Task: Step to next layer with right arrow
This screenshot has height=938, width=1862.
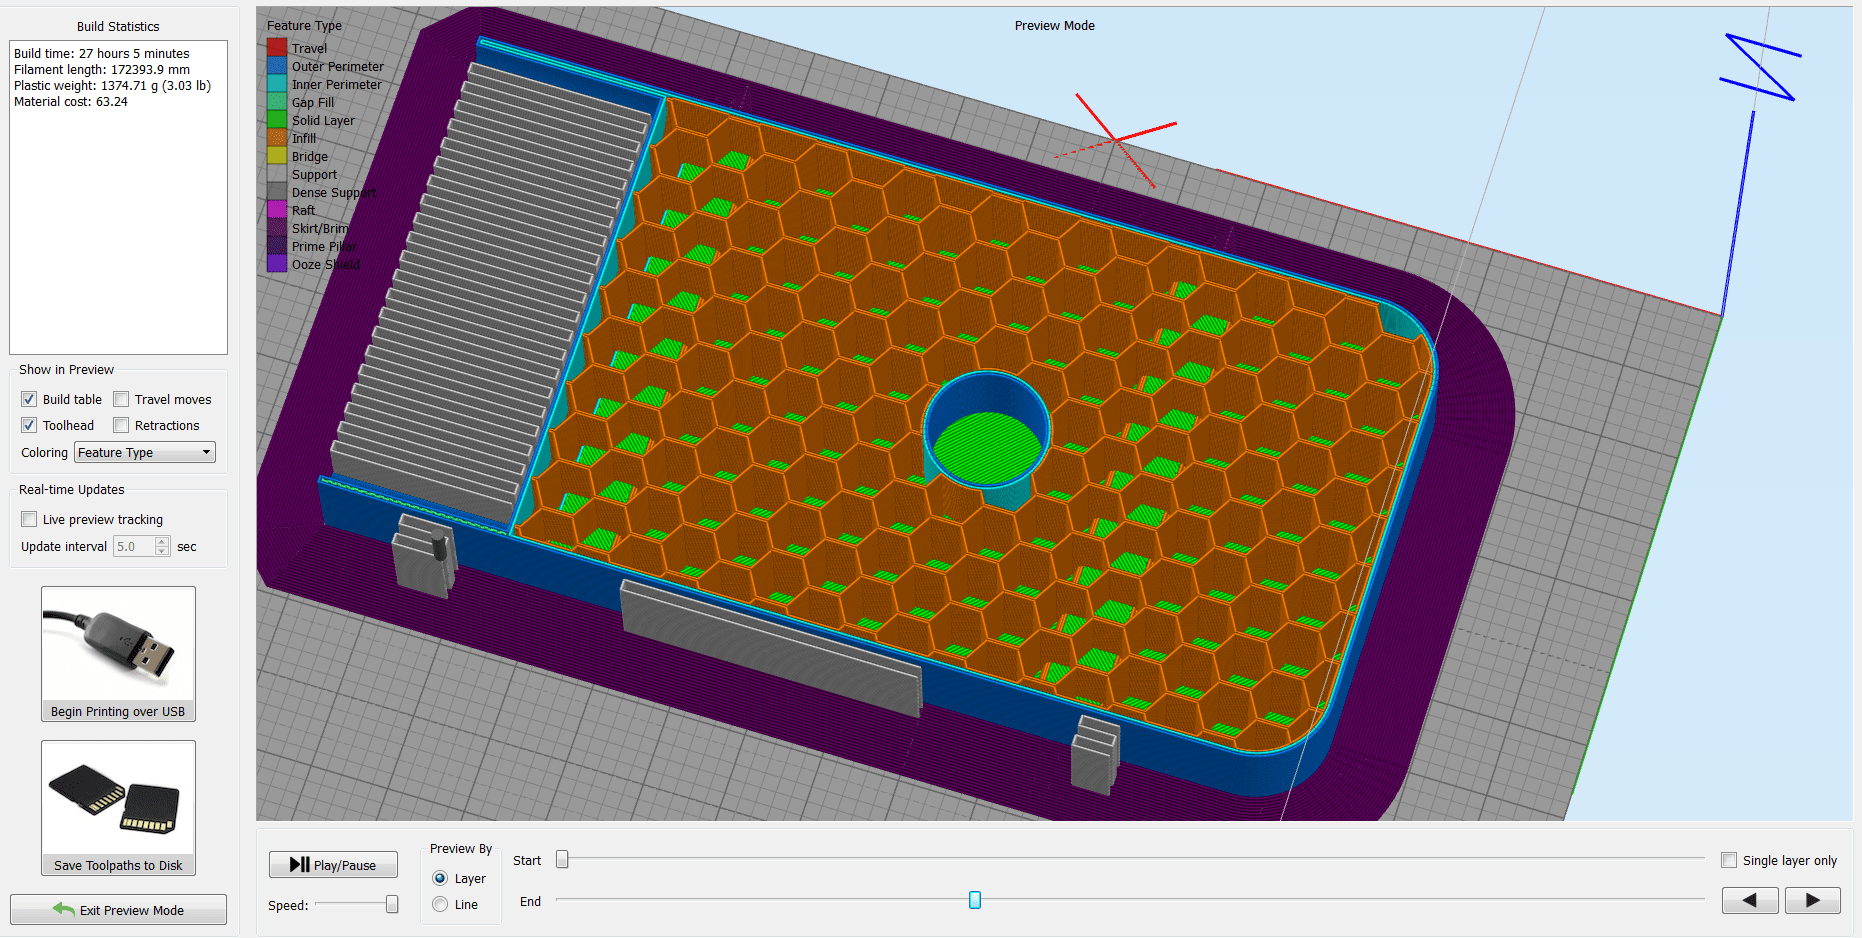Action: coord(1813,900)
